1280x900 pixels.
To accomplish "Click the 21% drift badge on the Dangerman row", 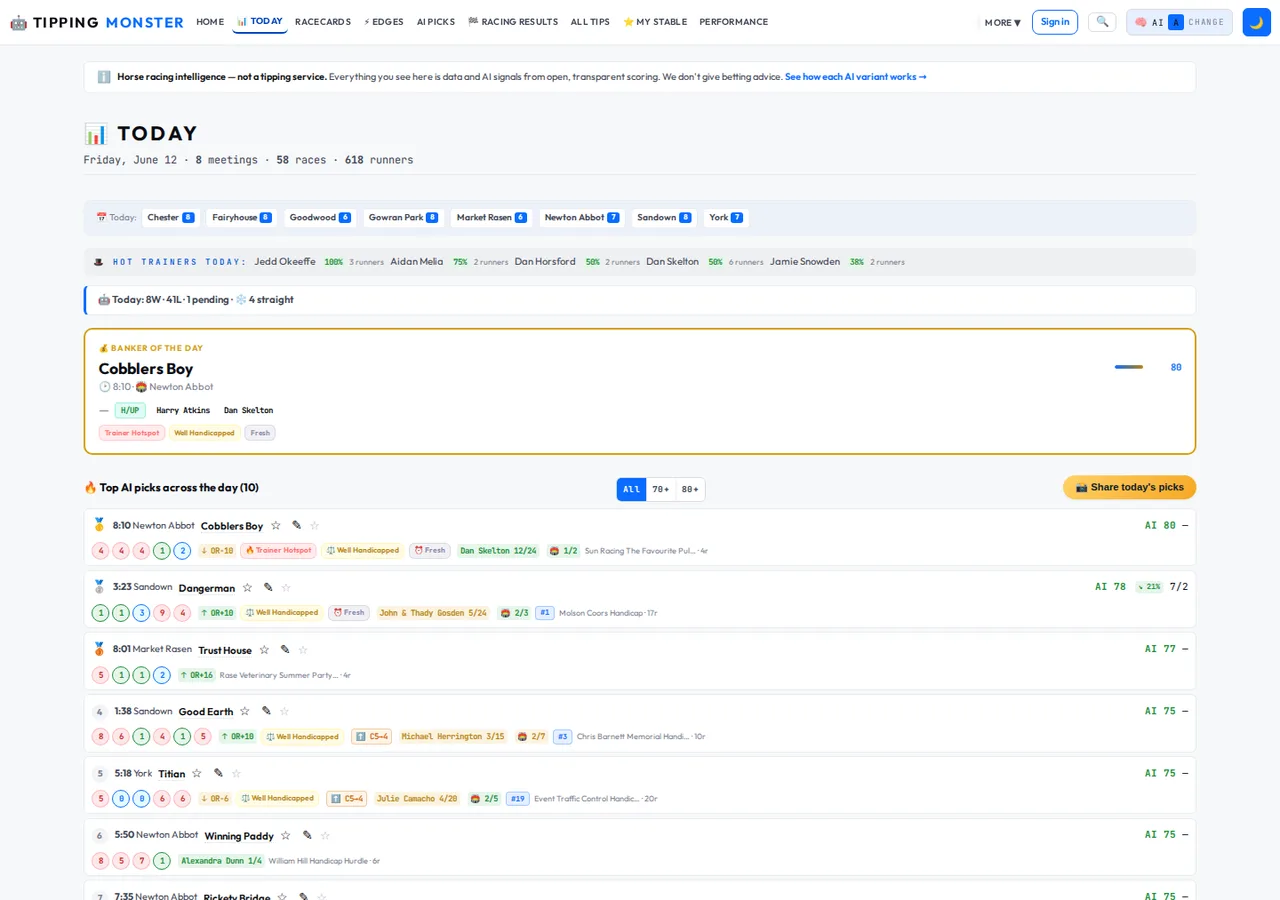I will click(x=1149, y=587).
